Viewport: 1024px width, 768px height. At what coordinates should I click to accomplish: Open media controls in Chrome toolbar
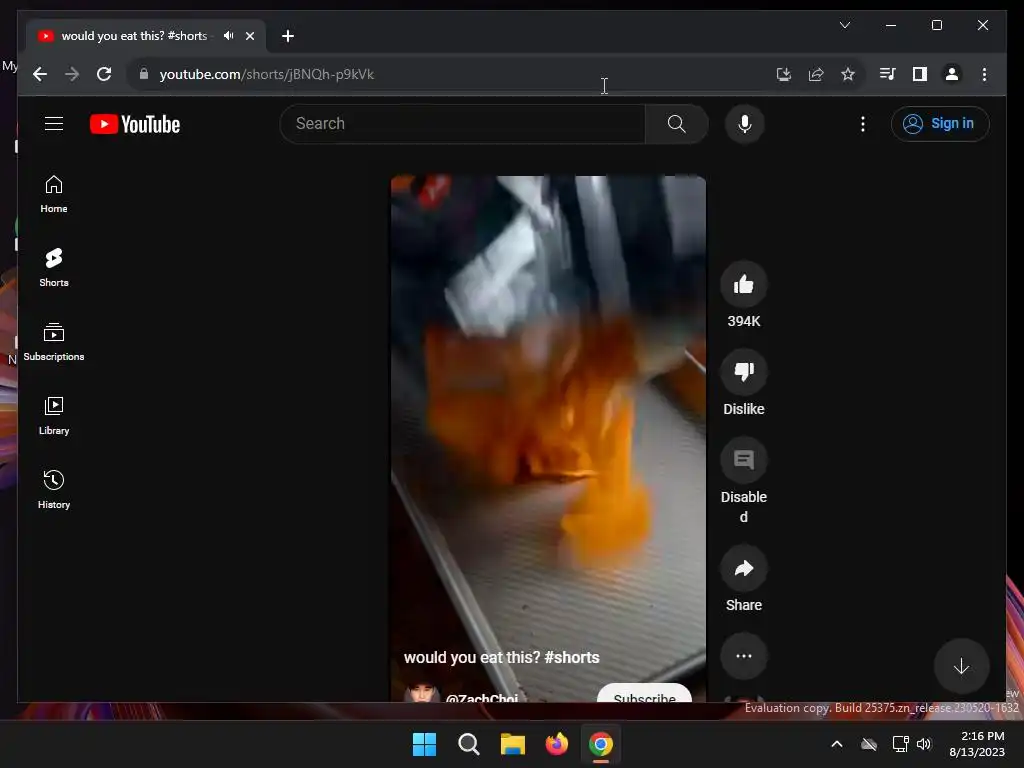[x=887, y=74]
